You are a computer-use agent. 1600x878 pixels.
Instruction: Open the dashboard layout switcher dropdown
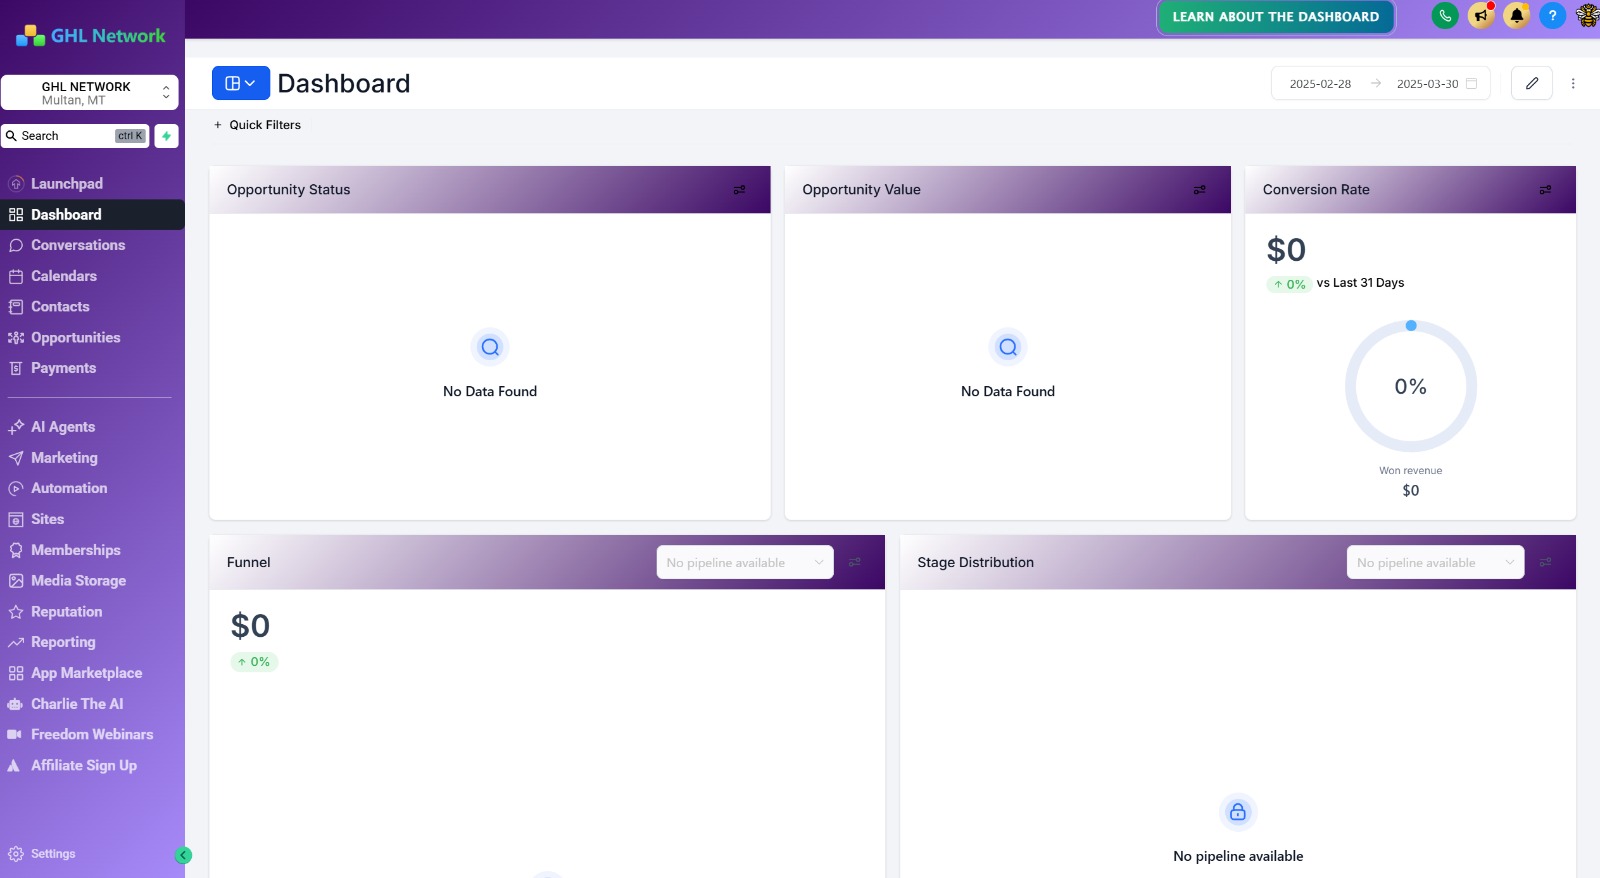tap(241, 83)
